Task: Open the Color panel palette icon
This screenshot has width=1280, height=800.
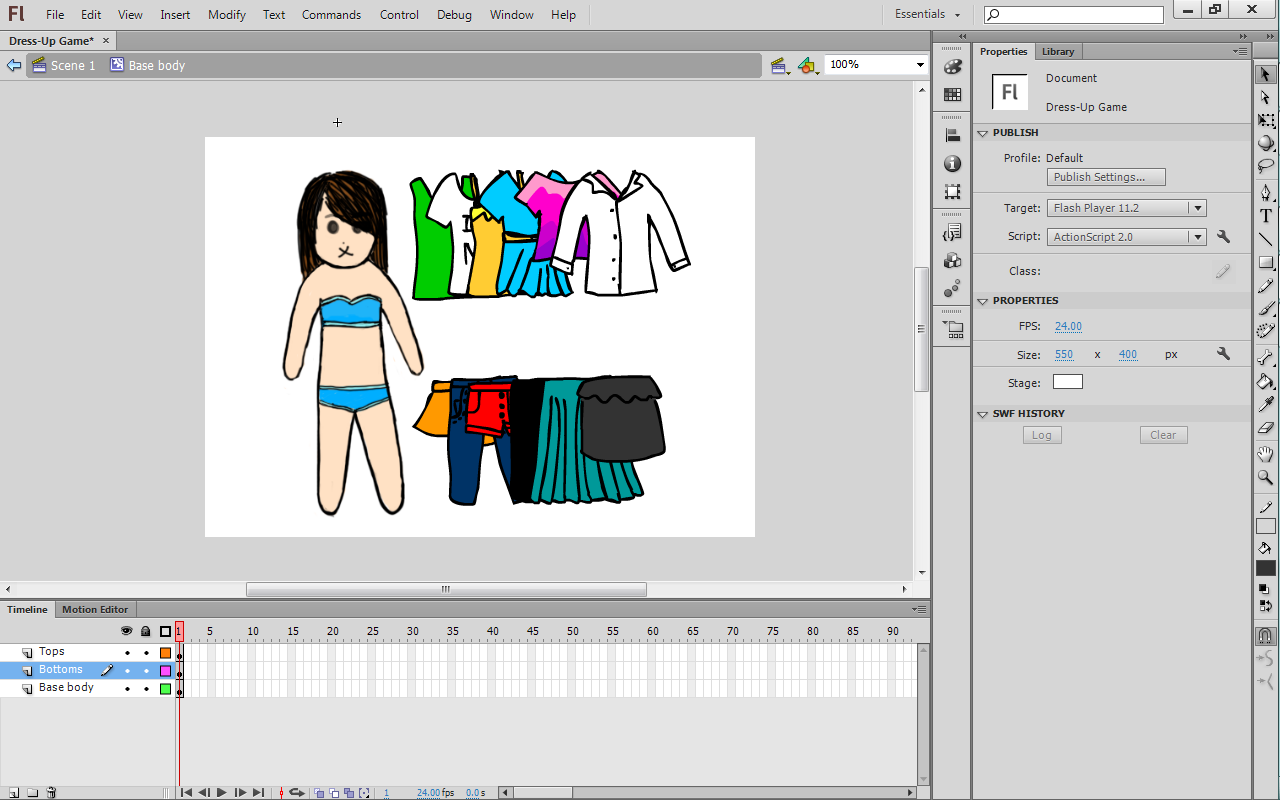Action: pos(953,67)
